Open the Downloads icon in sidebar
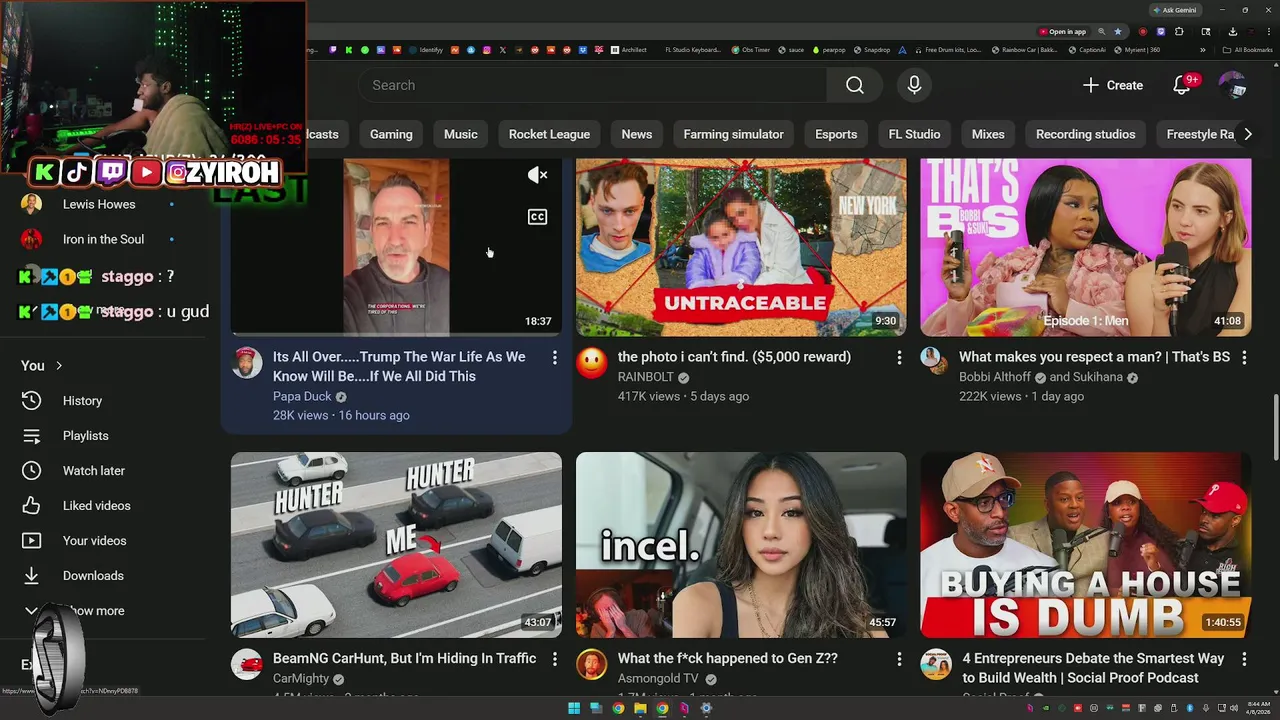 32,576
